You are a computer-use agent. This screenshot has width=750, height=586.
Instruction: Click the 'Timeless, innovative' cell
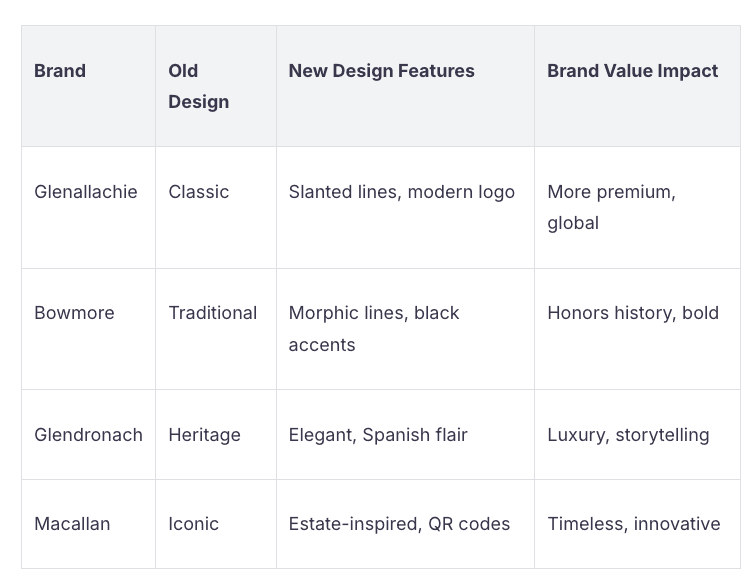click(633, 524)
